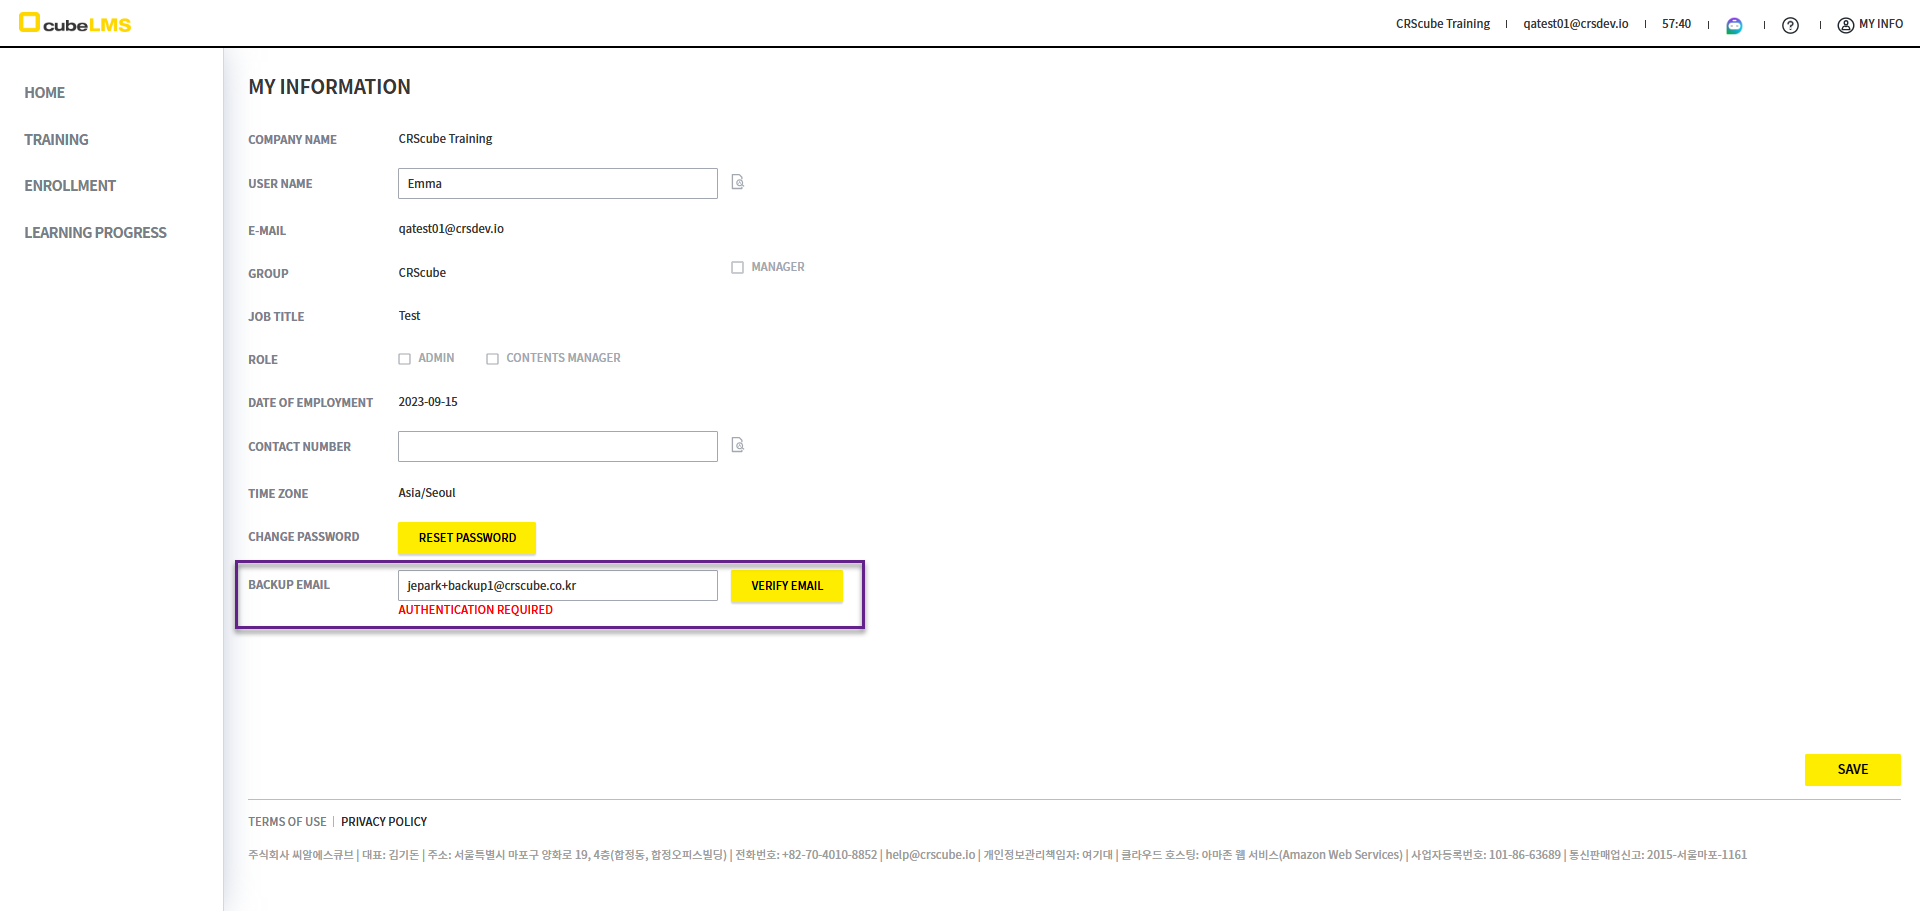Open TRAINING from the sidebar
Viewport: 1920px width, 911px height.
[57, 140]
